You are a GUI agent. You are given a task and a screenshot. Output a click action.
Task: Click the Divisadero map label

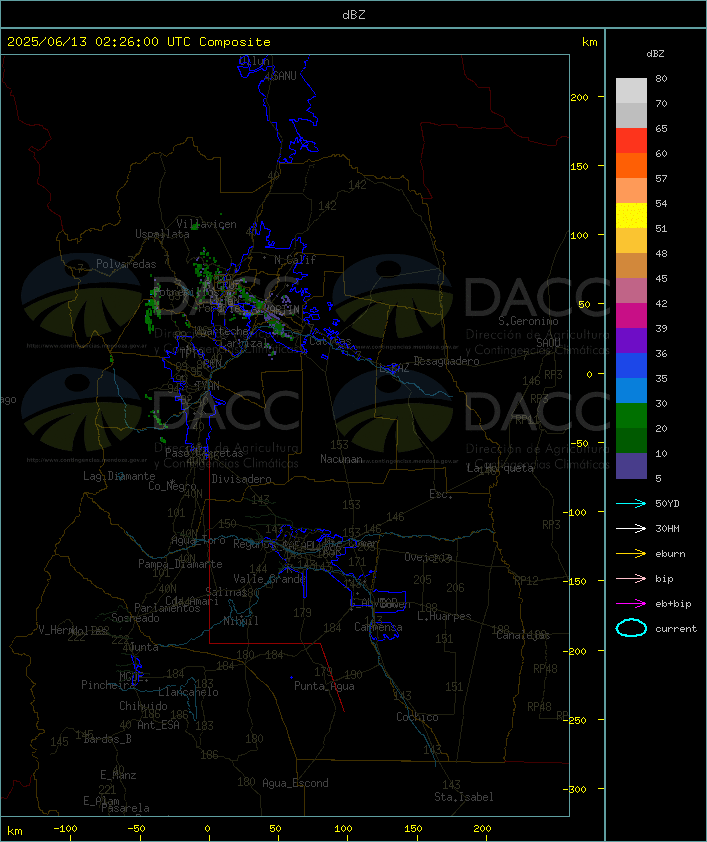(242, 479)
